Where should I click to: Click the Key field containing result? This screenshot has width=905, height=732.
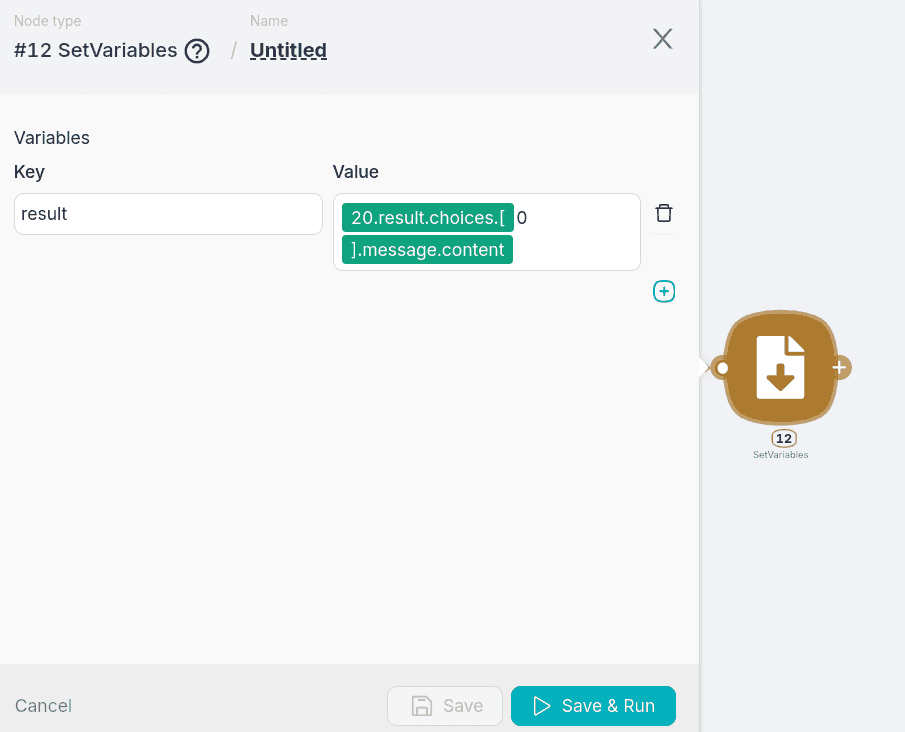click(168, 214)
